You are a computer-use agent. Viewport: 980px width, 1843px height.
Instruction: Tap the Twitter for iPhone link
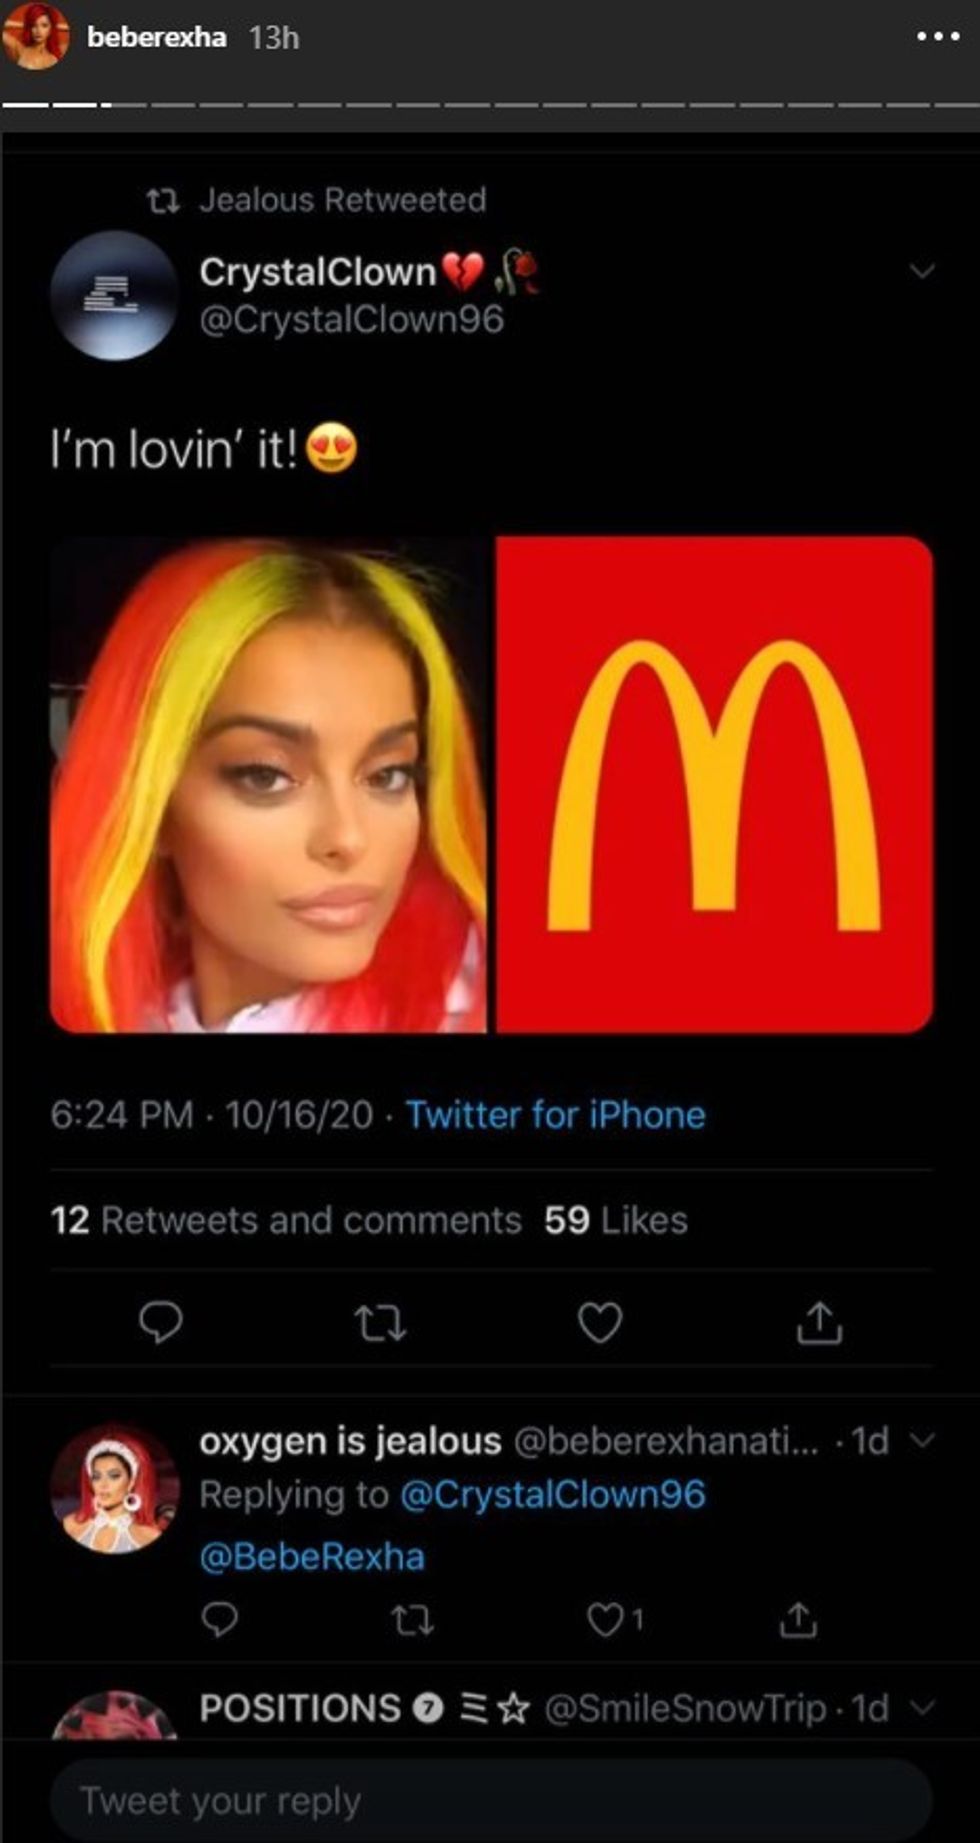555,1114
